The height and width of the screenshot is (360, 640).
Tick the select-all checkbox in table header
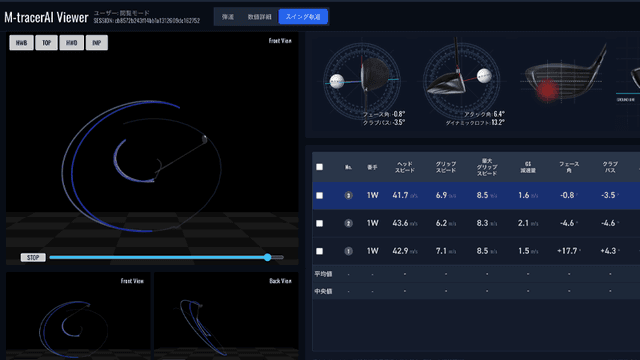pos(320,167)
